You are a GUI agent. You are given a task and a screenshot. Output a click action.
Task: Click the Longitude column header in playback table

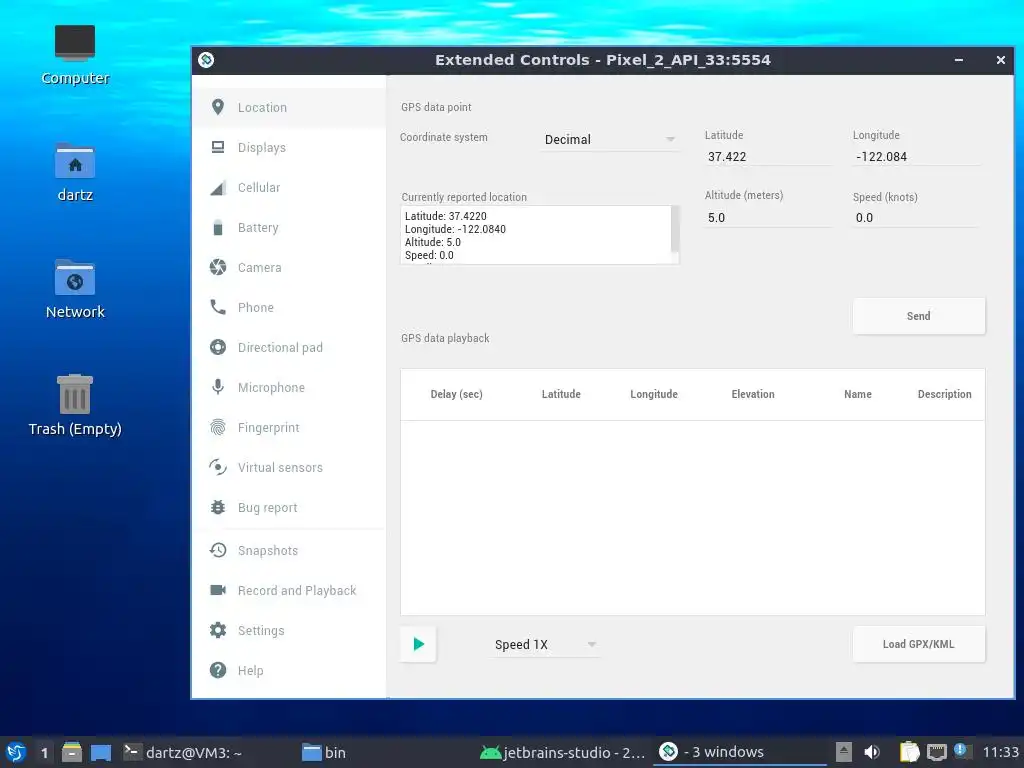pyautogui.click(x=654, y=394)
